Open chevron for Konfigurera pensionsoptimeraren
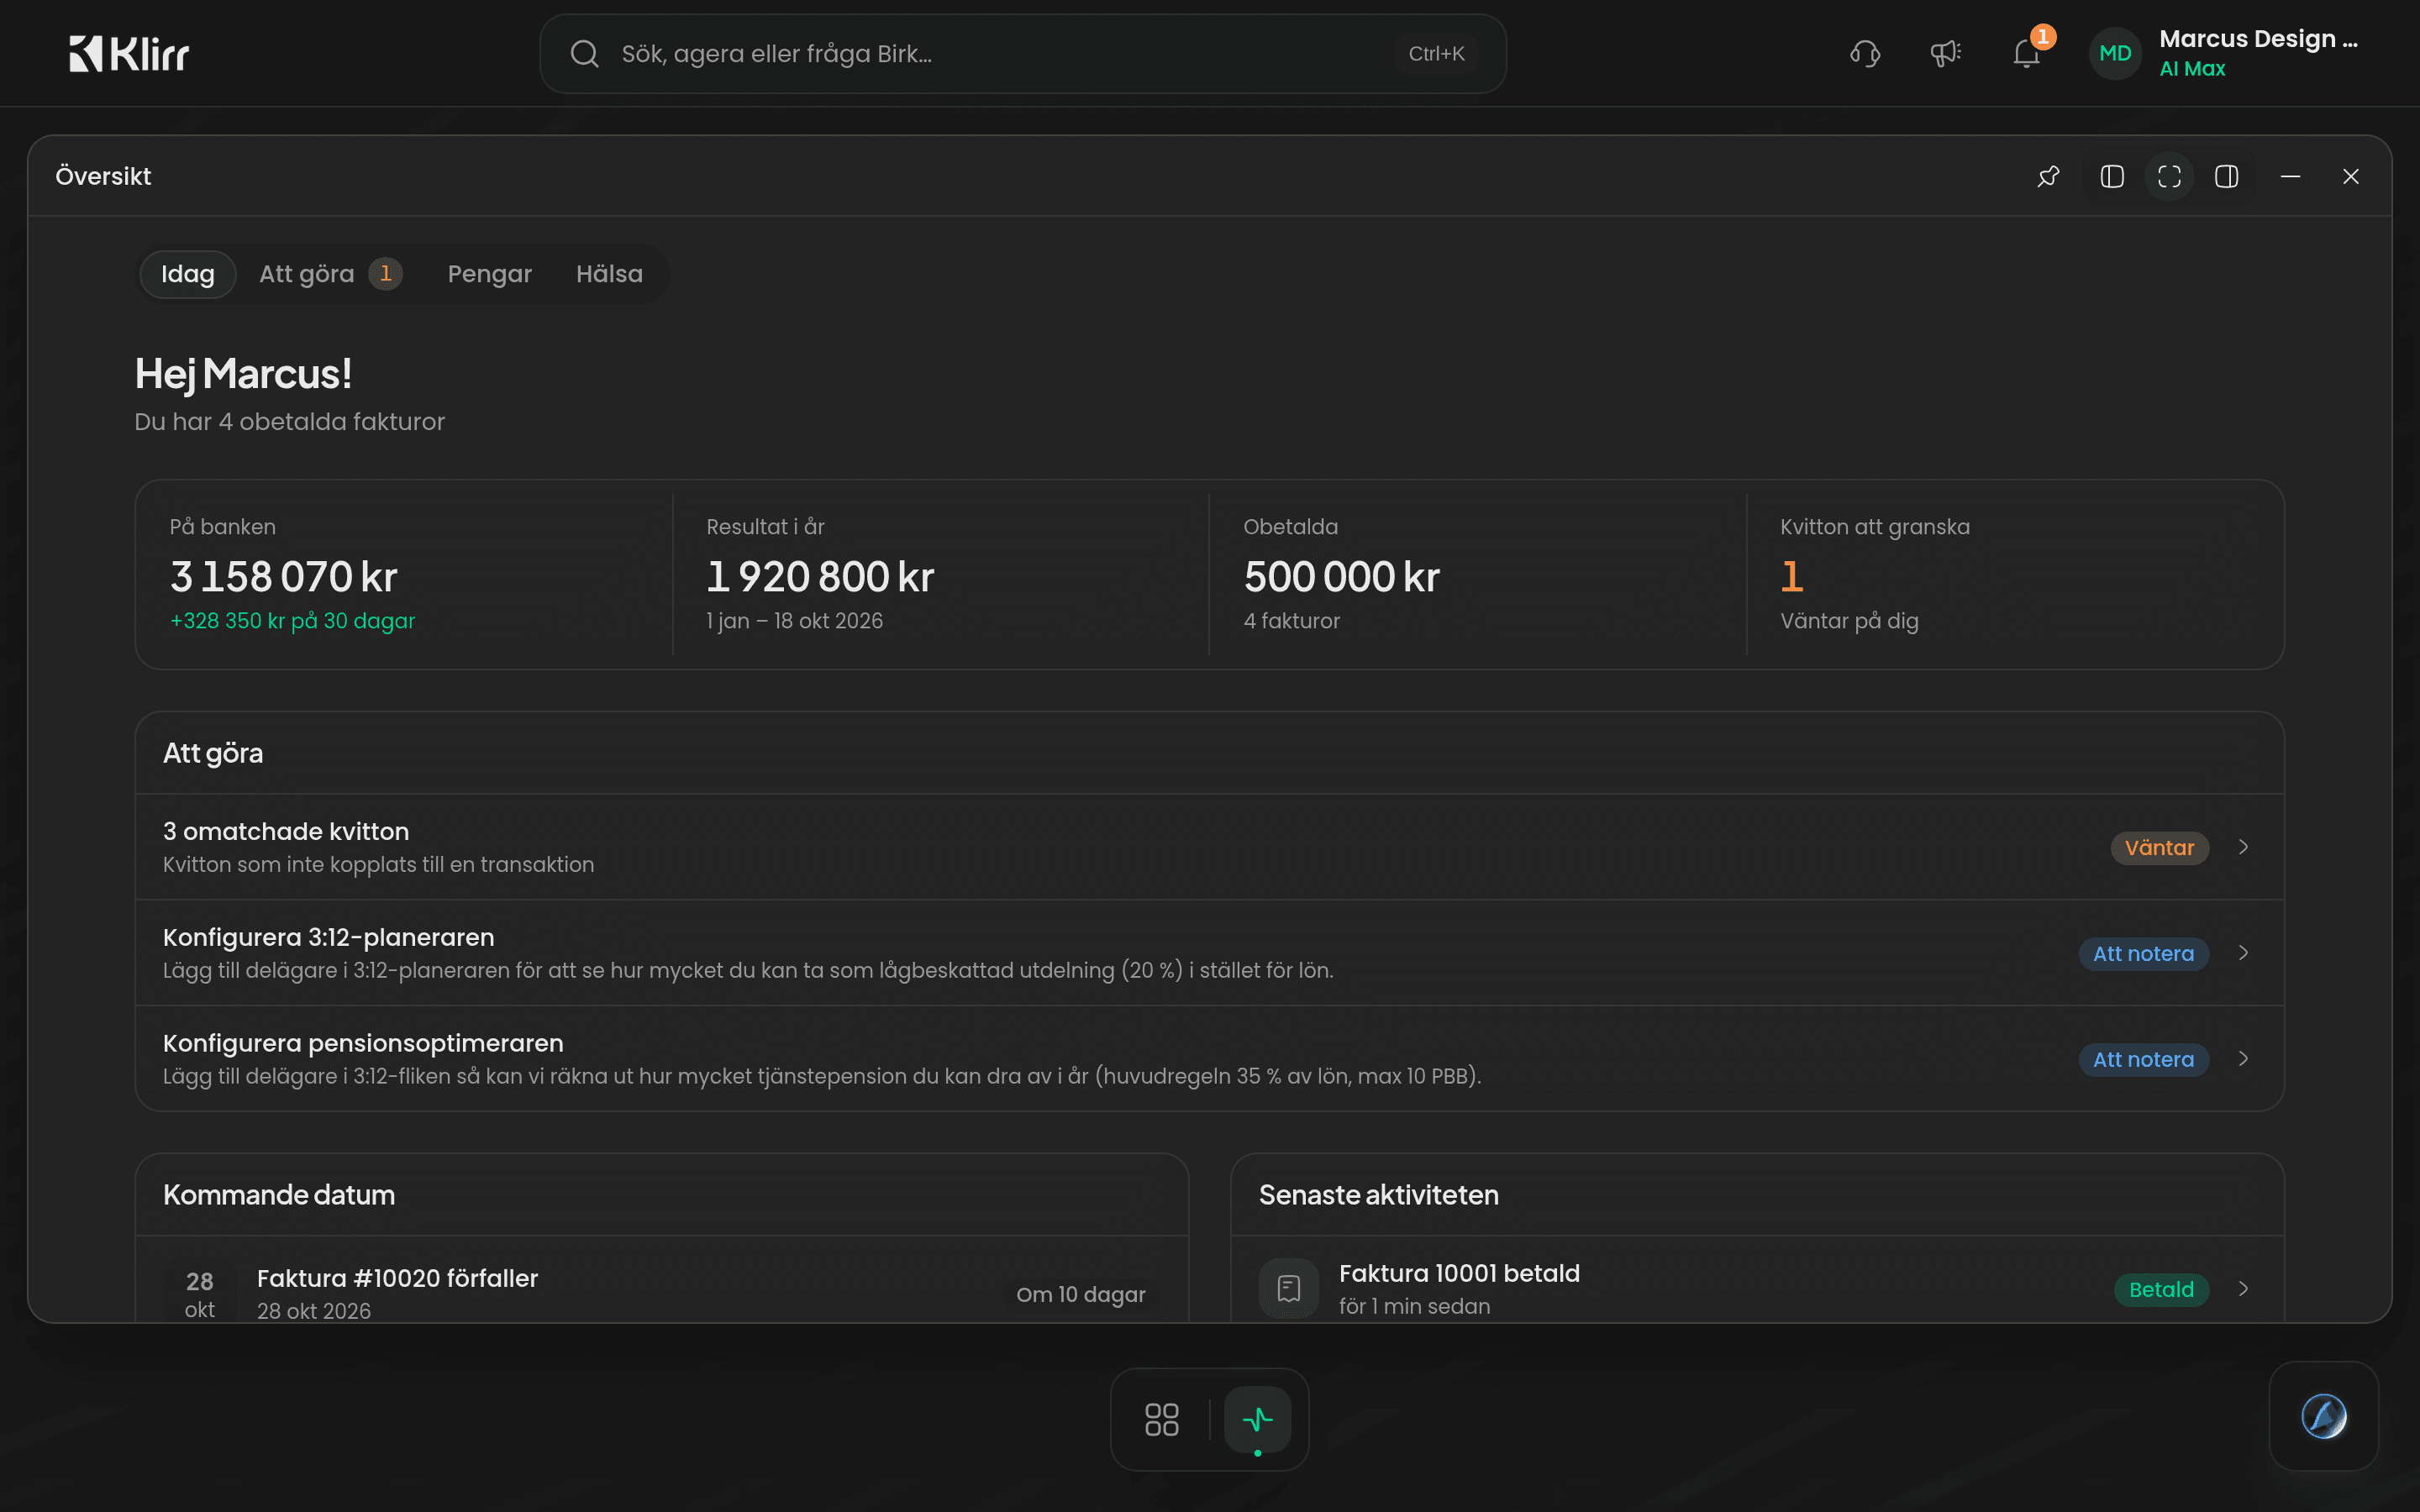 (x=2243, y=1059)
